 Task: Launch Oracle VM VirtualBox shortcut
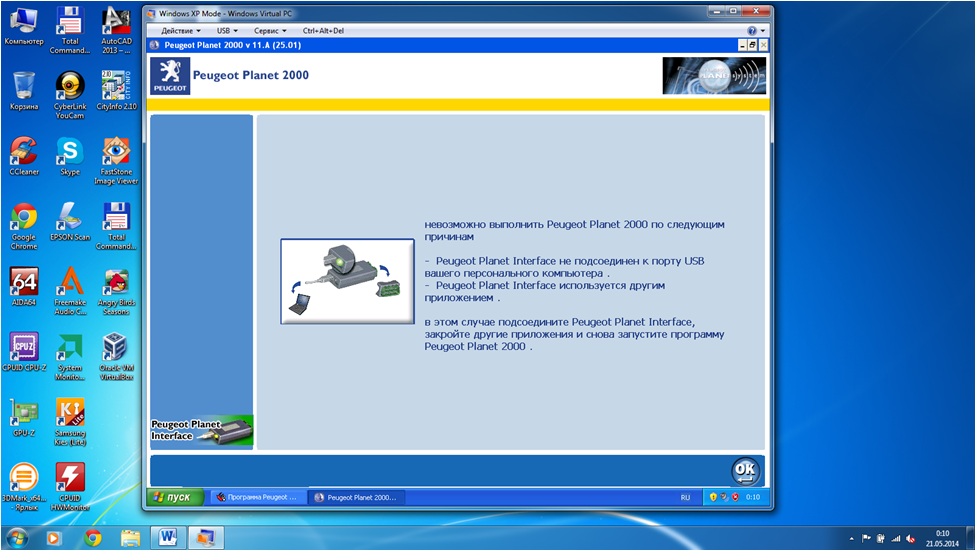click(115, 352)
